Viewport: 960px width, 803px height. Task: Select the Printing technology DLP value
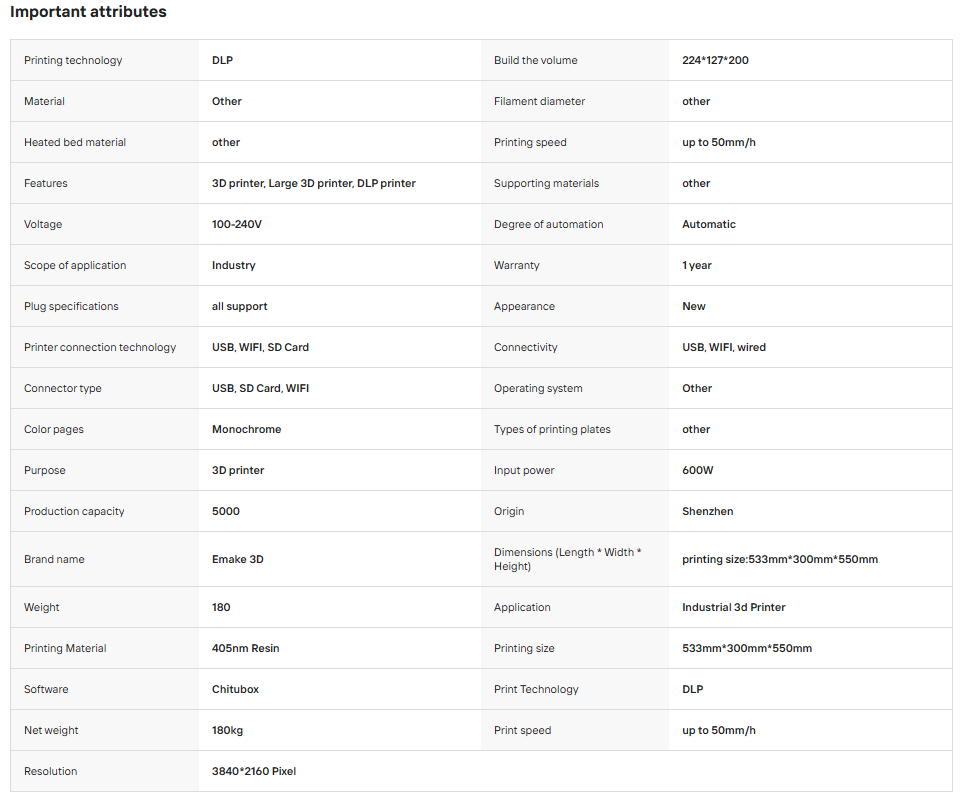(222, 60)
